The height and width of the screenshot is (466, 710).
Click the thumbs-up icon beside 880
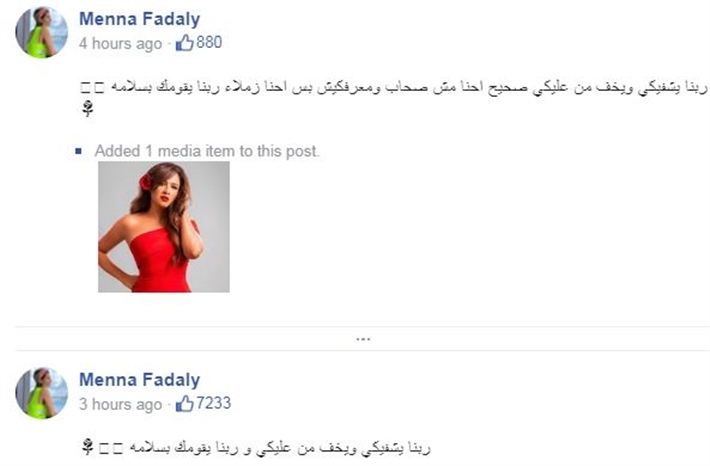(185, 43)
